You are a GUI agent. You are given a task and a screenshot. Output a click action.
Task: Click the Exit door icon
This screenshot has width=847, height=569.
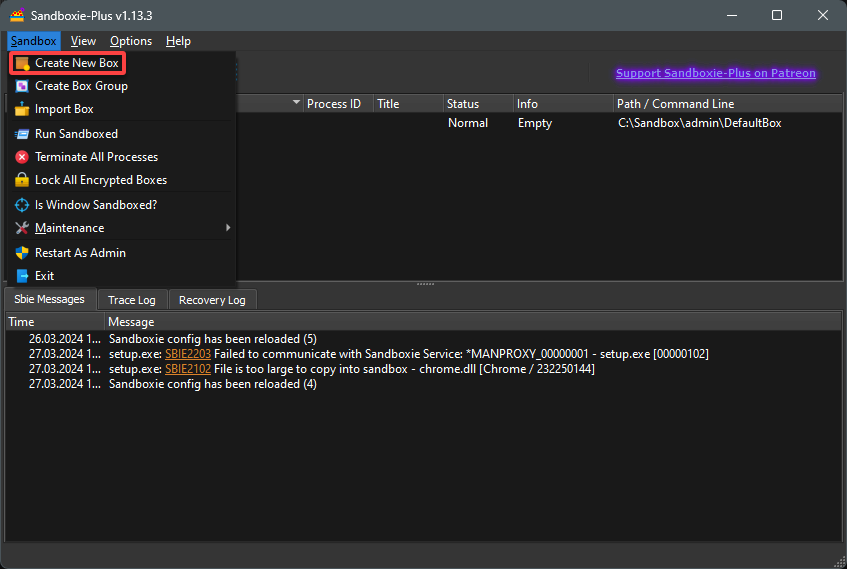22,276
